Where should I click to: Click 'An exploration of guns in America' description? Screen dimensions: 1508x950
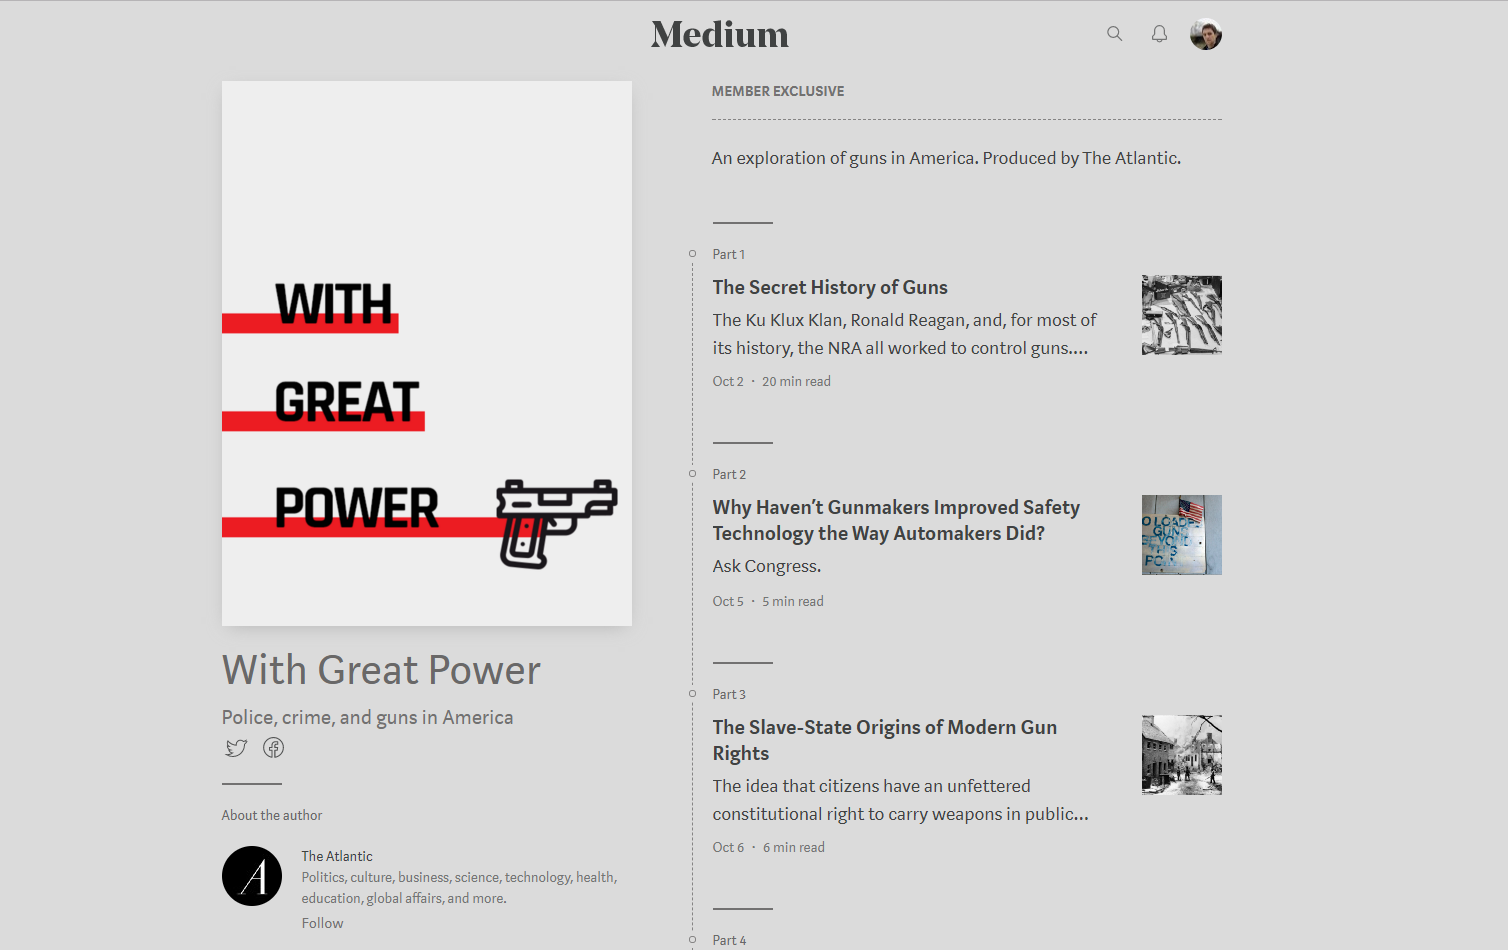point(946,158)
